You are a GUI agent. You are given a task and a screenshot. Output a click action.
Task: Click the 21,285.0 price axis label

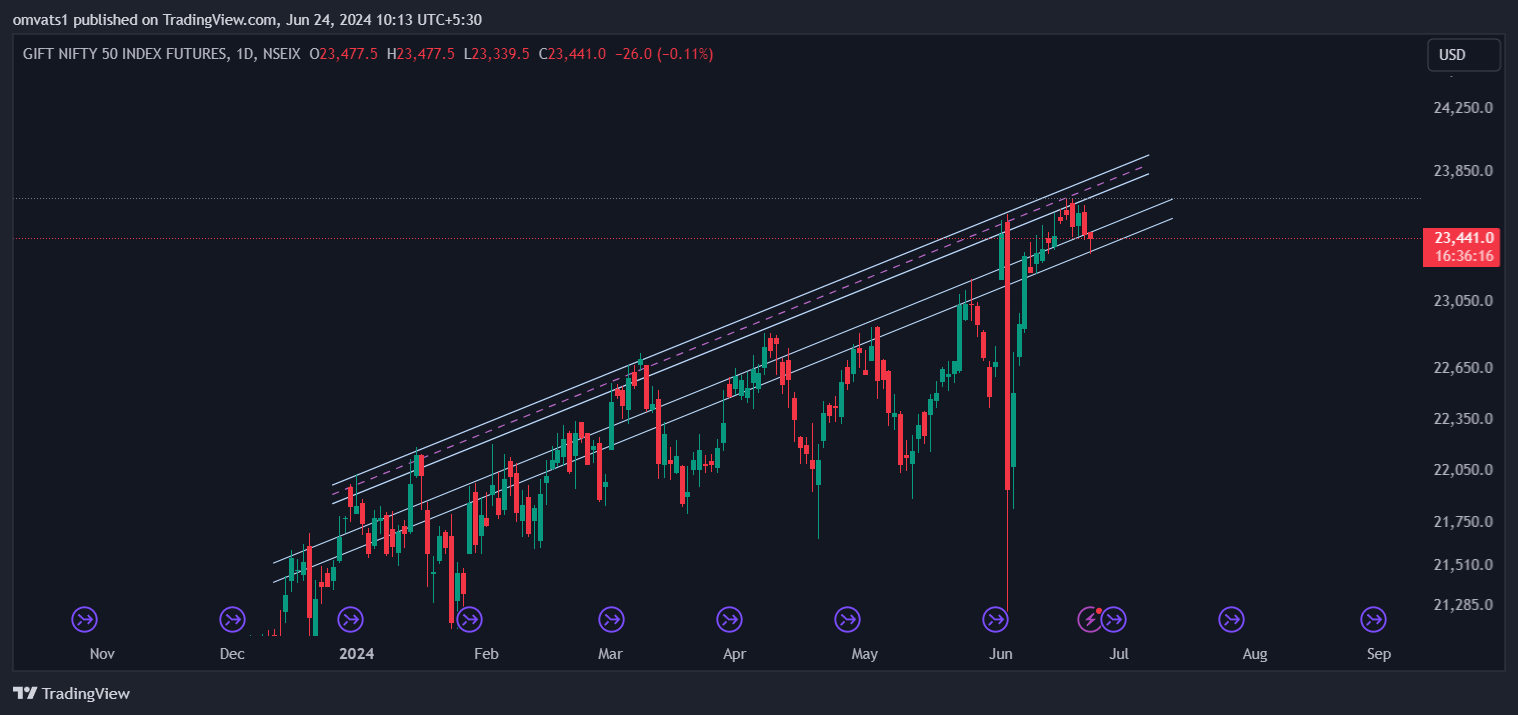[x=1463, y=605]
